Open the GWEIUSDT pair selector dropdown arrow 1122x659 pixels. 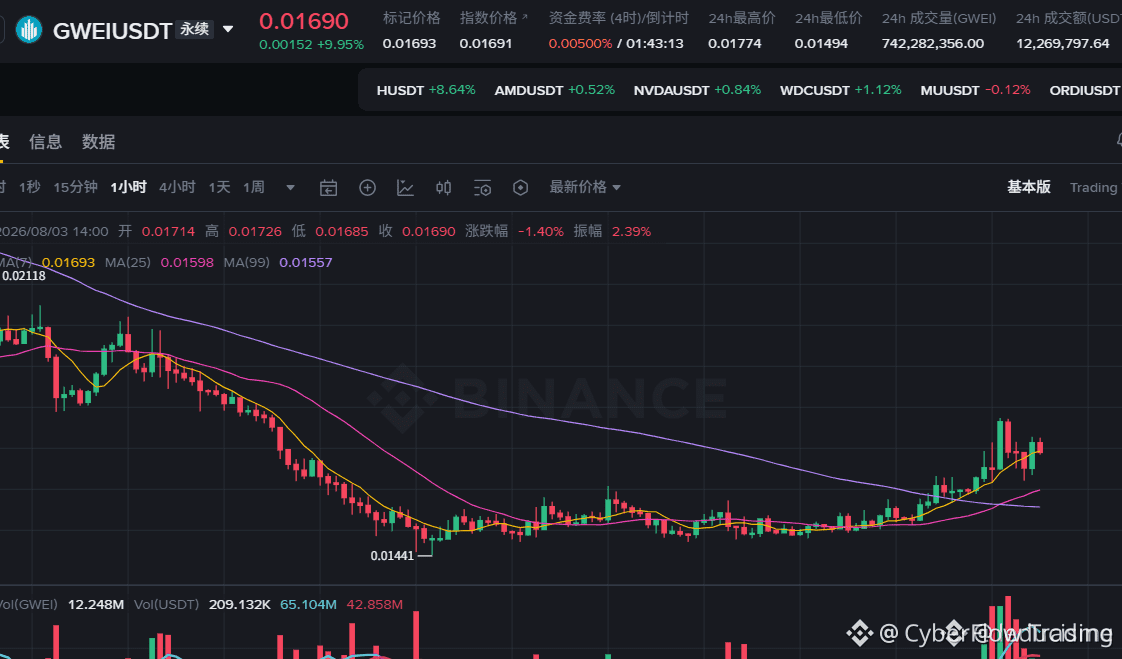click(x=228, y=29)
